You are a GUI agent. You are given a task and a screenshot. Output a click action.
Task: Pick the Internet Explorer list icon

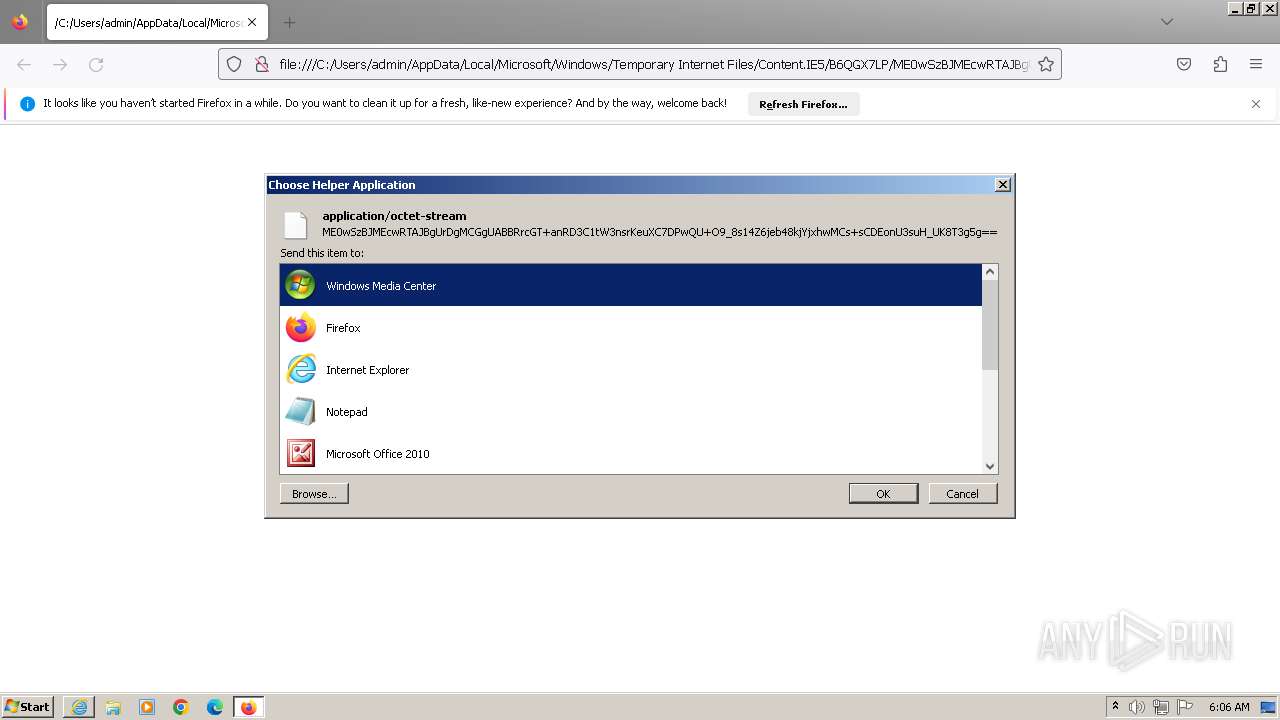[x=300, y=369]
